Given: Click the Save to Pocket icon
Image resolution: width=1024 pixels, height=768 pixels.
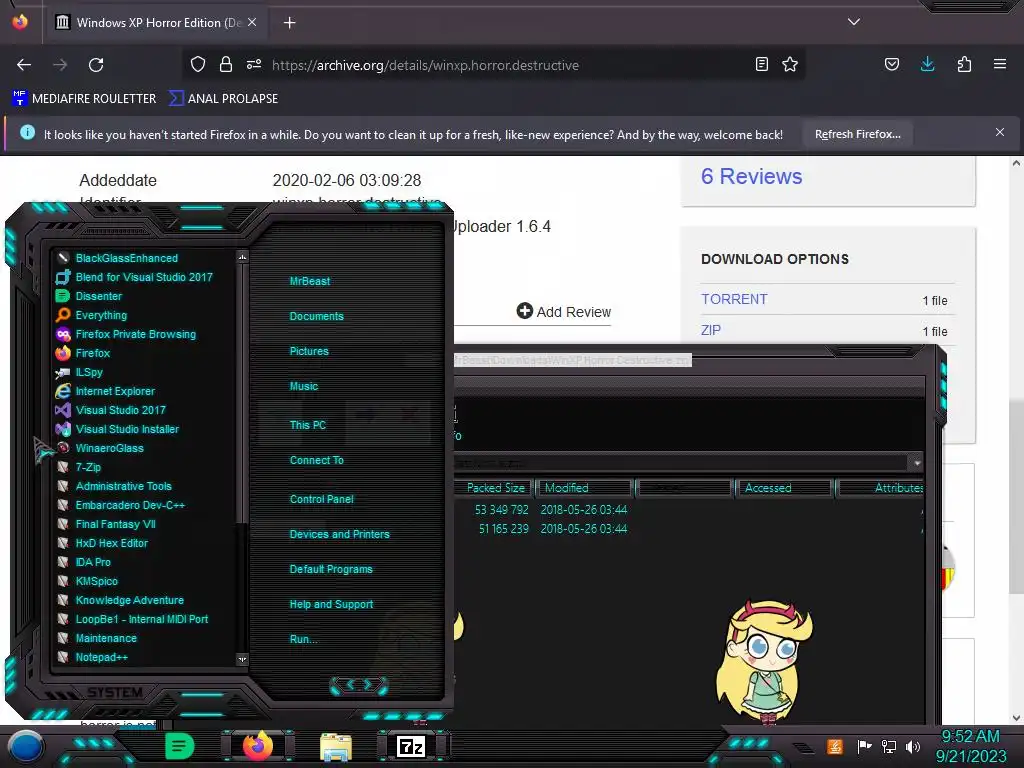Looking at the screenshot, I should [891, 64].
